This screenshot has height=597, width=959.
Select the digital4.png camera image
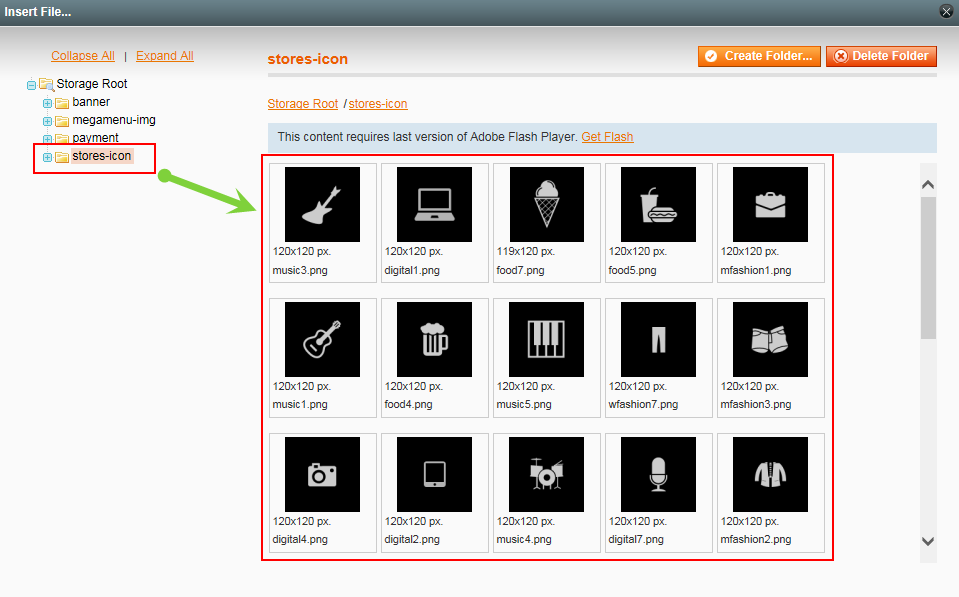pyautogui.click(x=322, y=474)
